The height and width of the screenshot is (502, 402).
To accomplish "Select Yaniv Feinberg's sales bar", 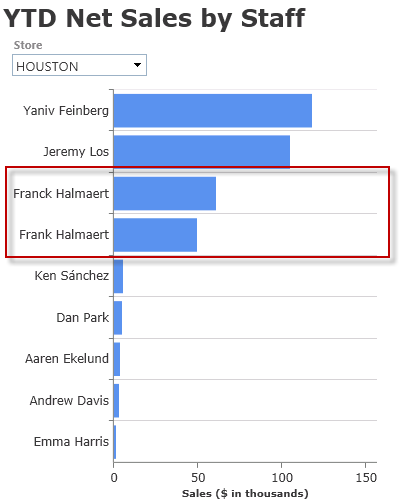I will pyautogui.click(x=213, y=111).
